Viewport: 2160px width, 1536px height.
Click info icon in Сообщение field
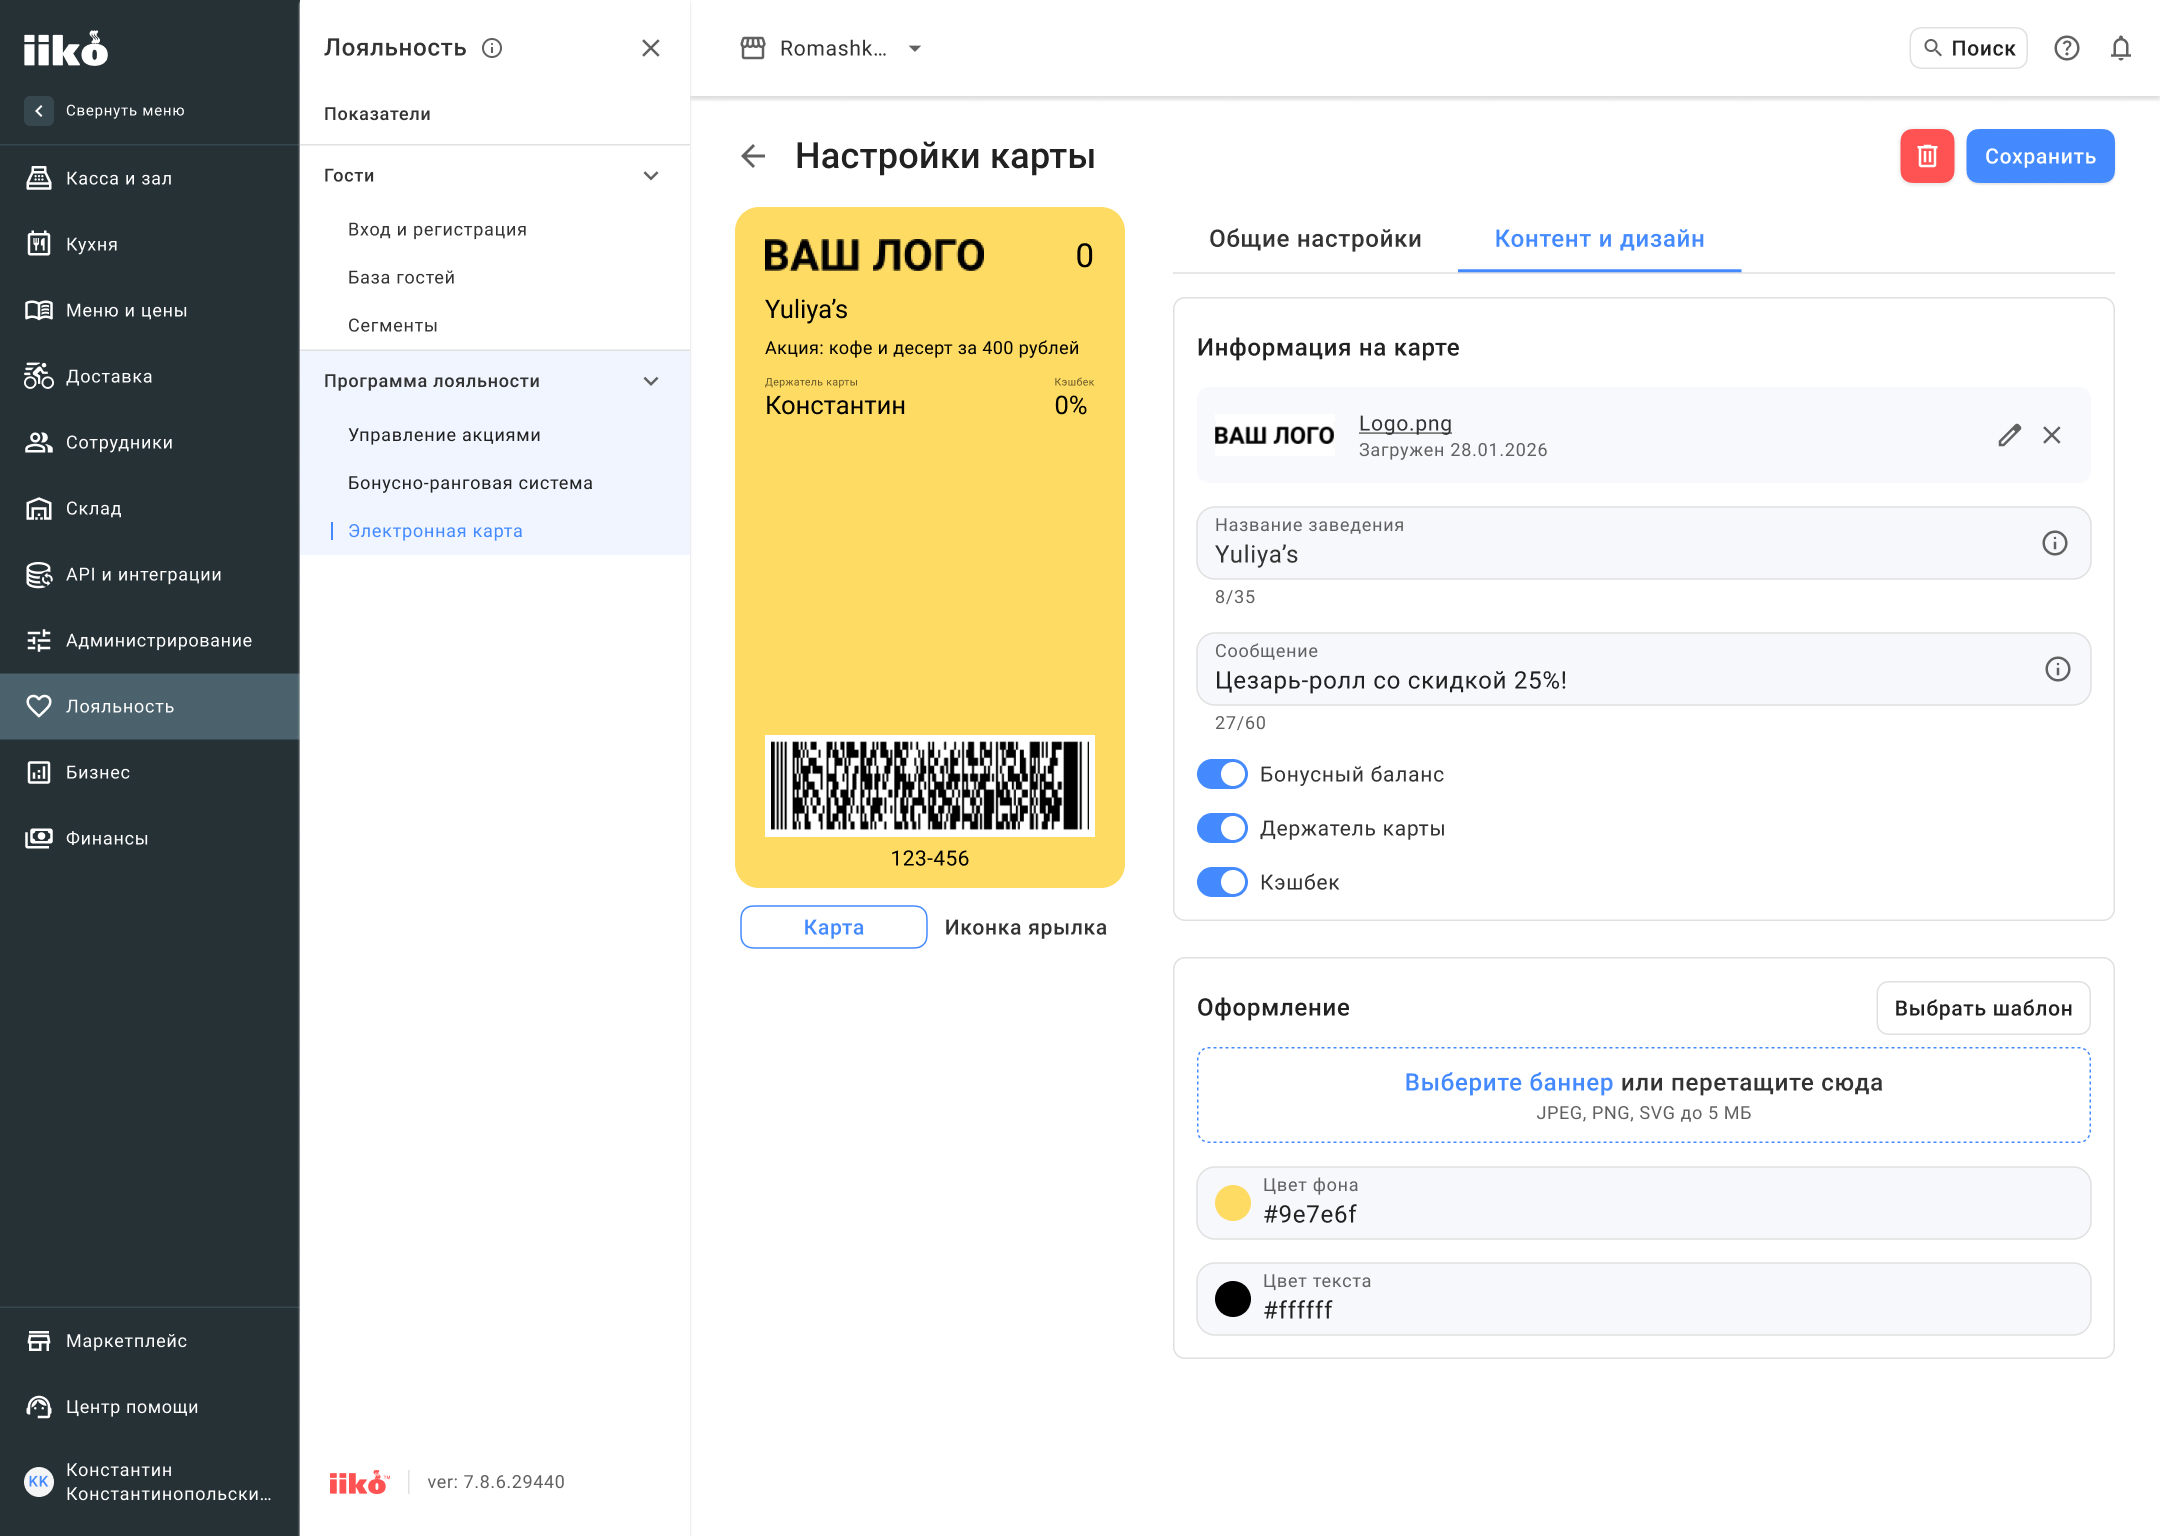(2057, 669)
